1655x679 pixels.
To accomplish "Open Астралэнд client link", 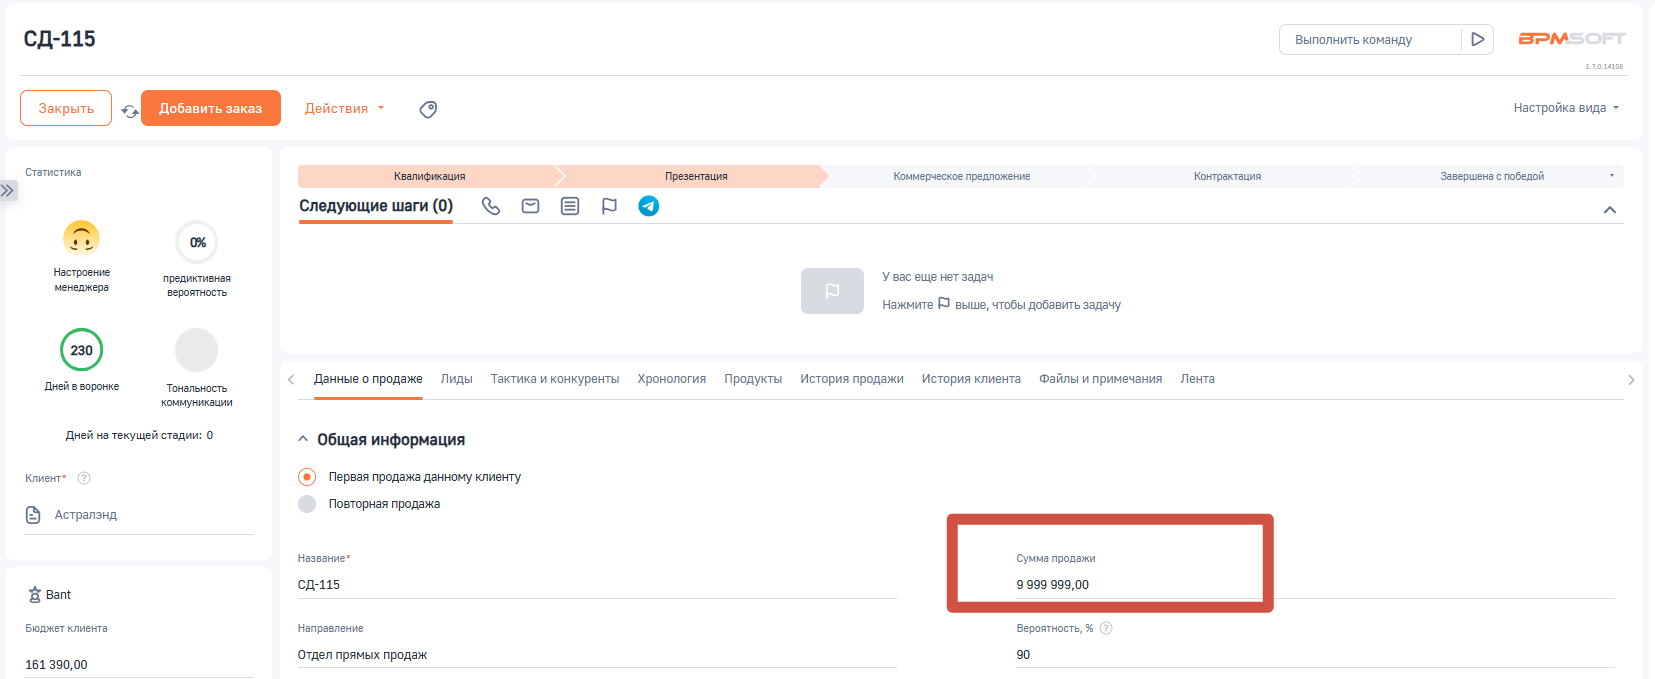I will (86, 515).
